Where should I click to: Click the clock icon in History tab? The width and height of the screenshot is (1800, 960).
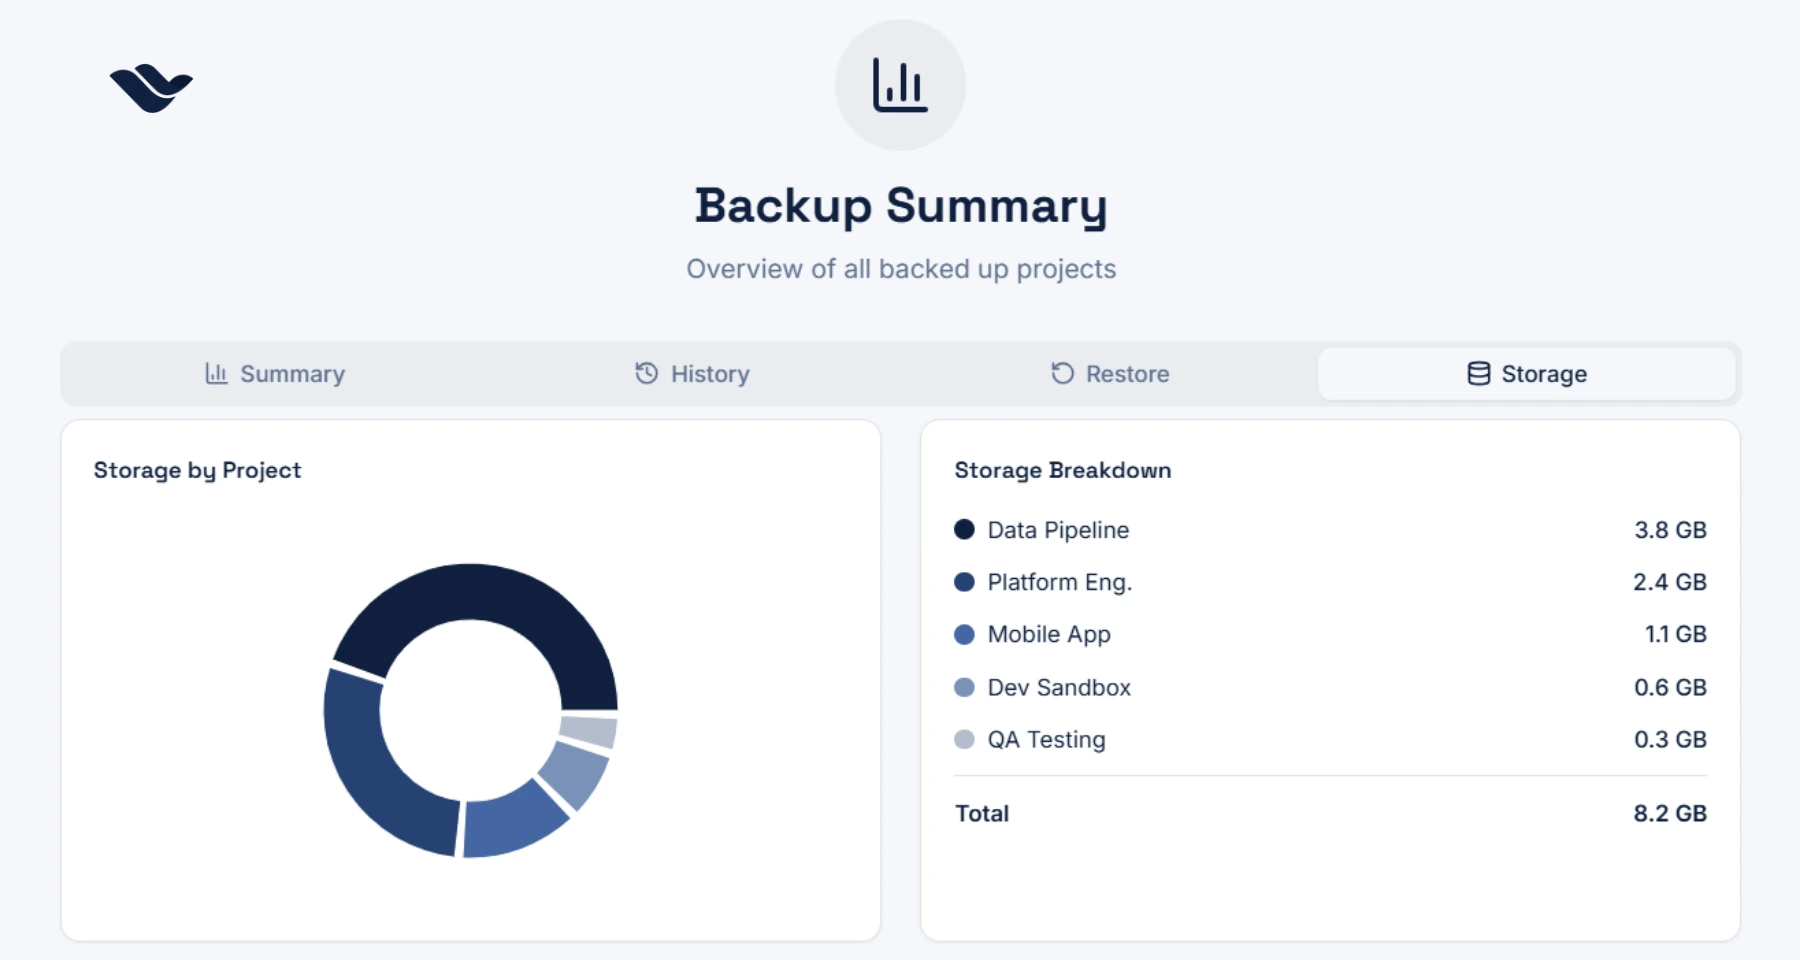pos(647,373)
